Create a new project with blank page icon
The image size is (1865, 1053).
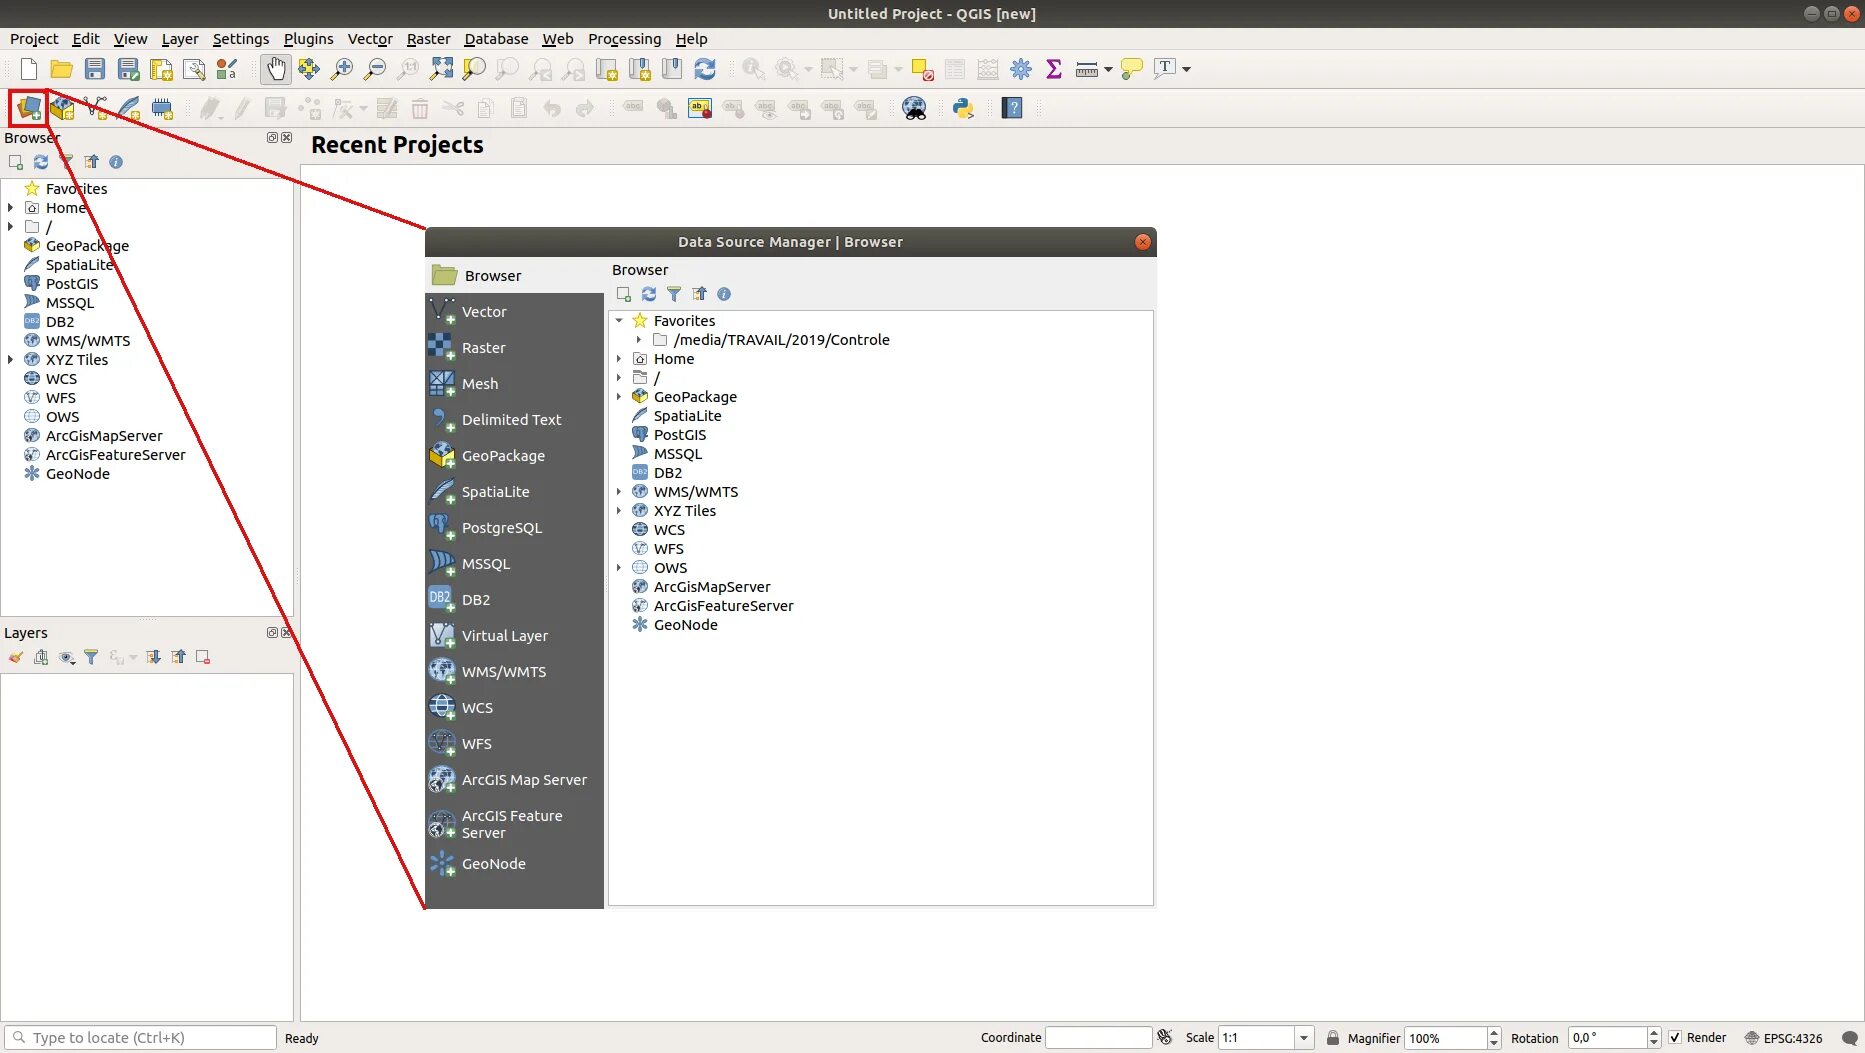tap(29, 69)
